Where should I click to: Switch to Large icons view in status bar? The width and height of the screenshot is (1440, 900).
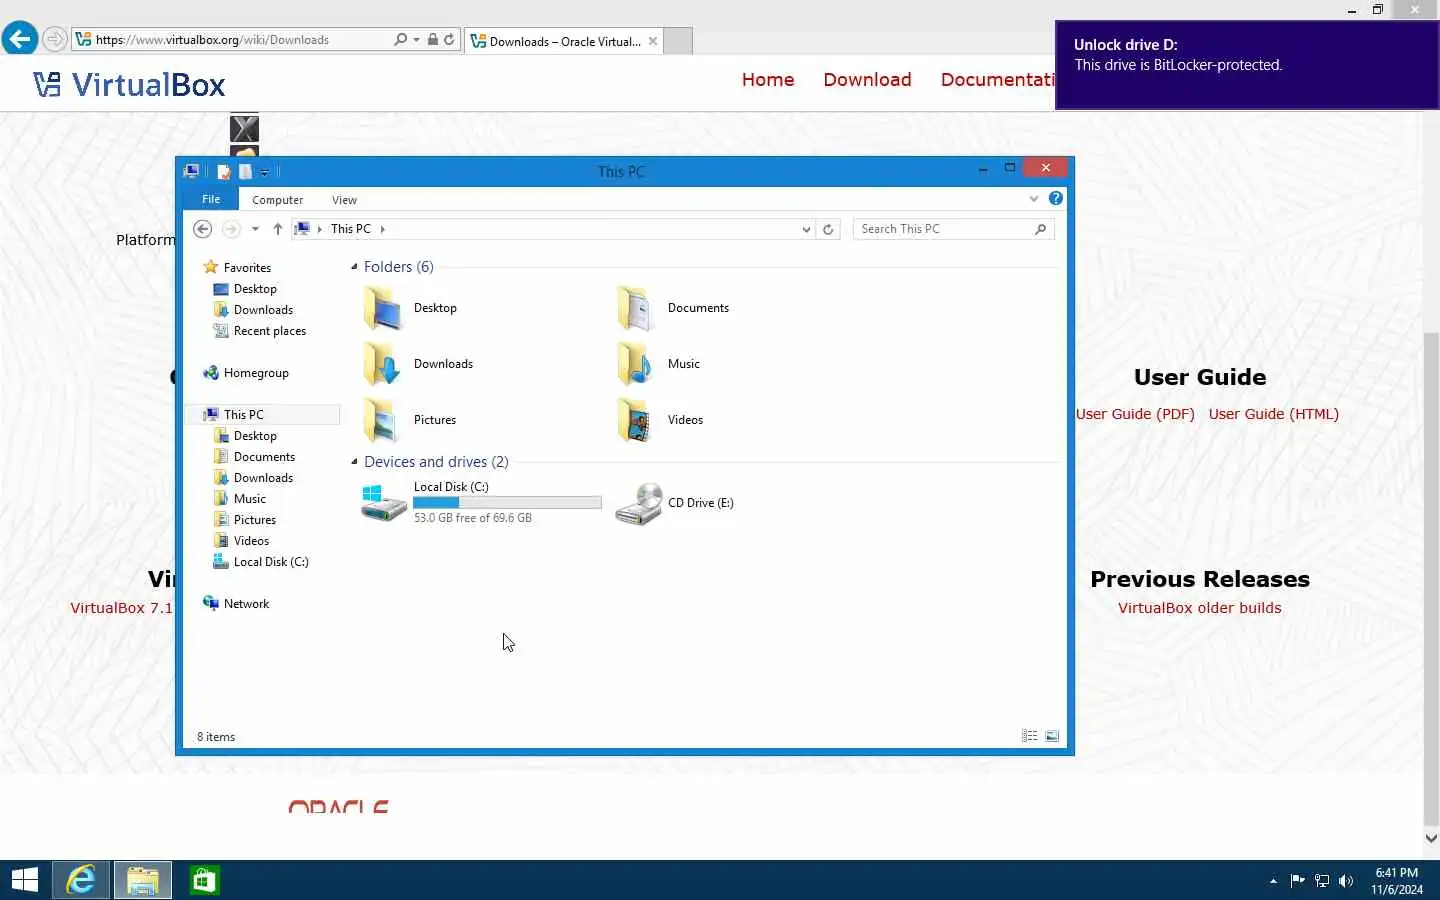tap(1052, 736)
